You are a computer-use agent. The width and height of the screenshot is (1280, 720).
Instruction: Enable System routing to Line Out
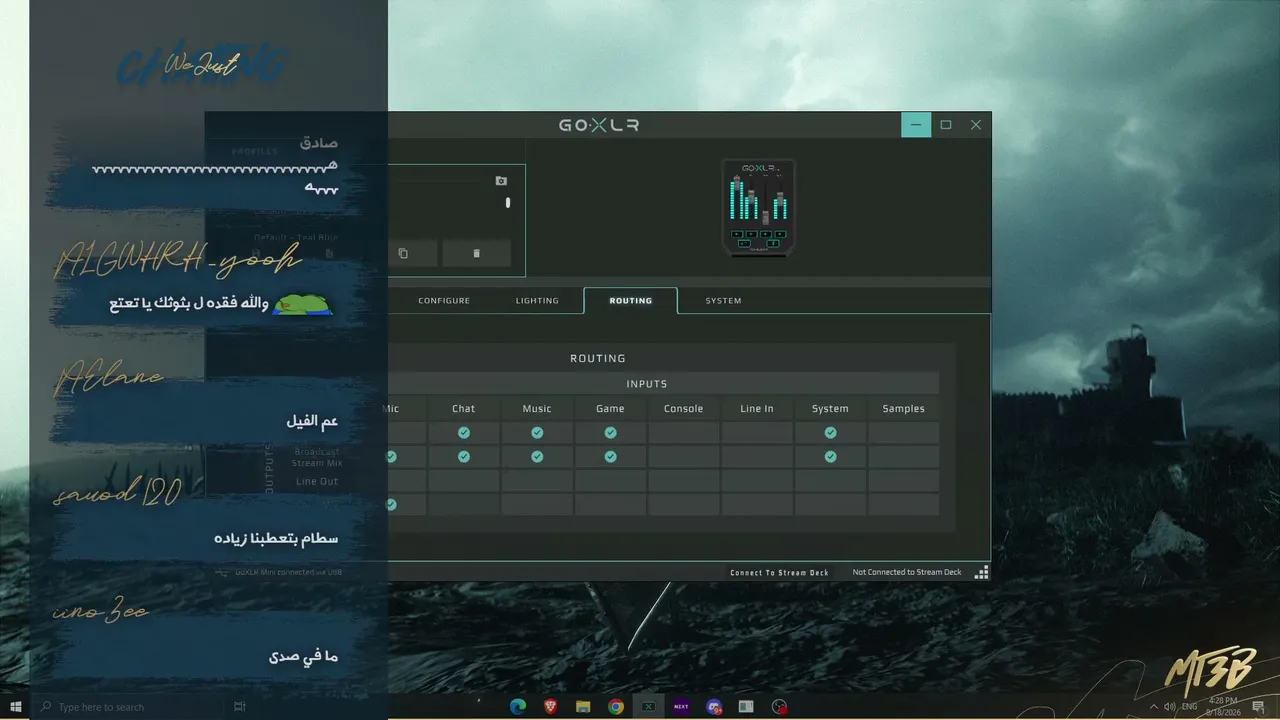[830, 481]
